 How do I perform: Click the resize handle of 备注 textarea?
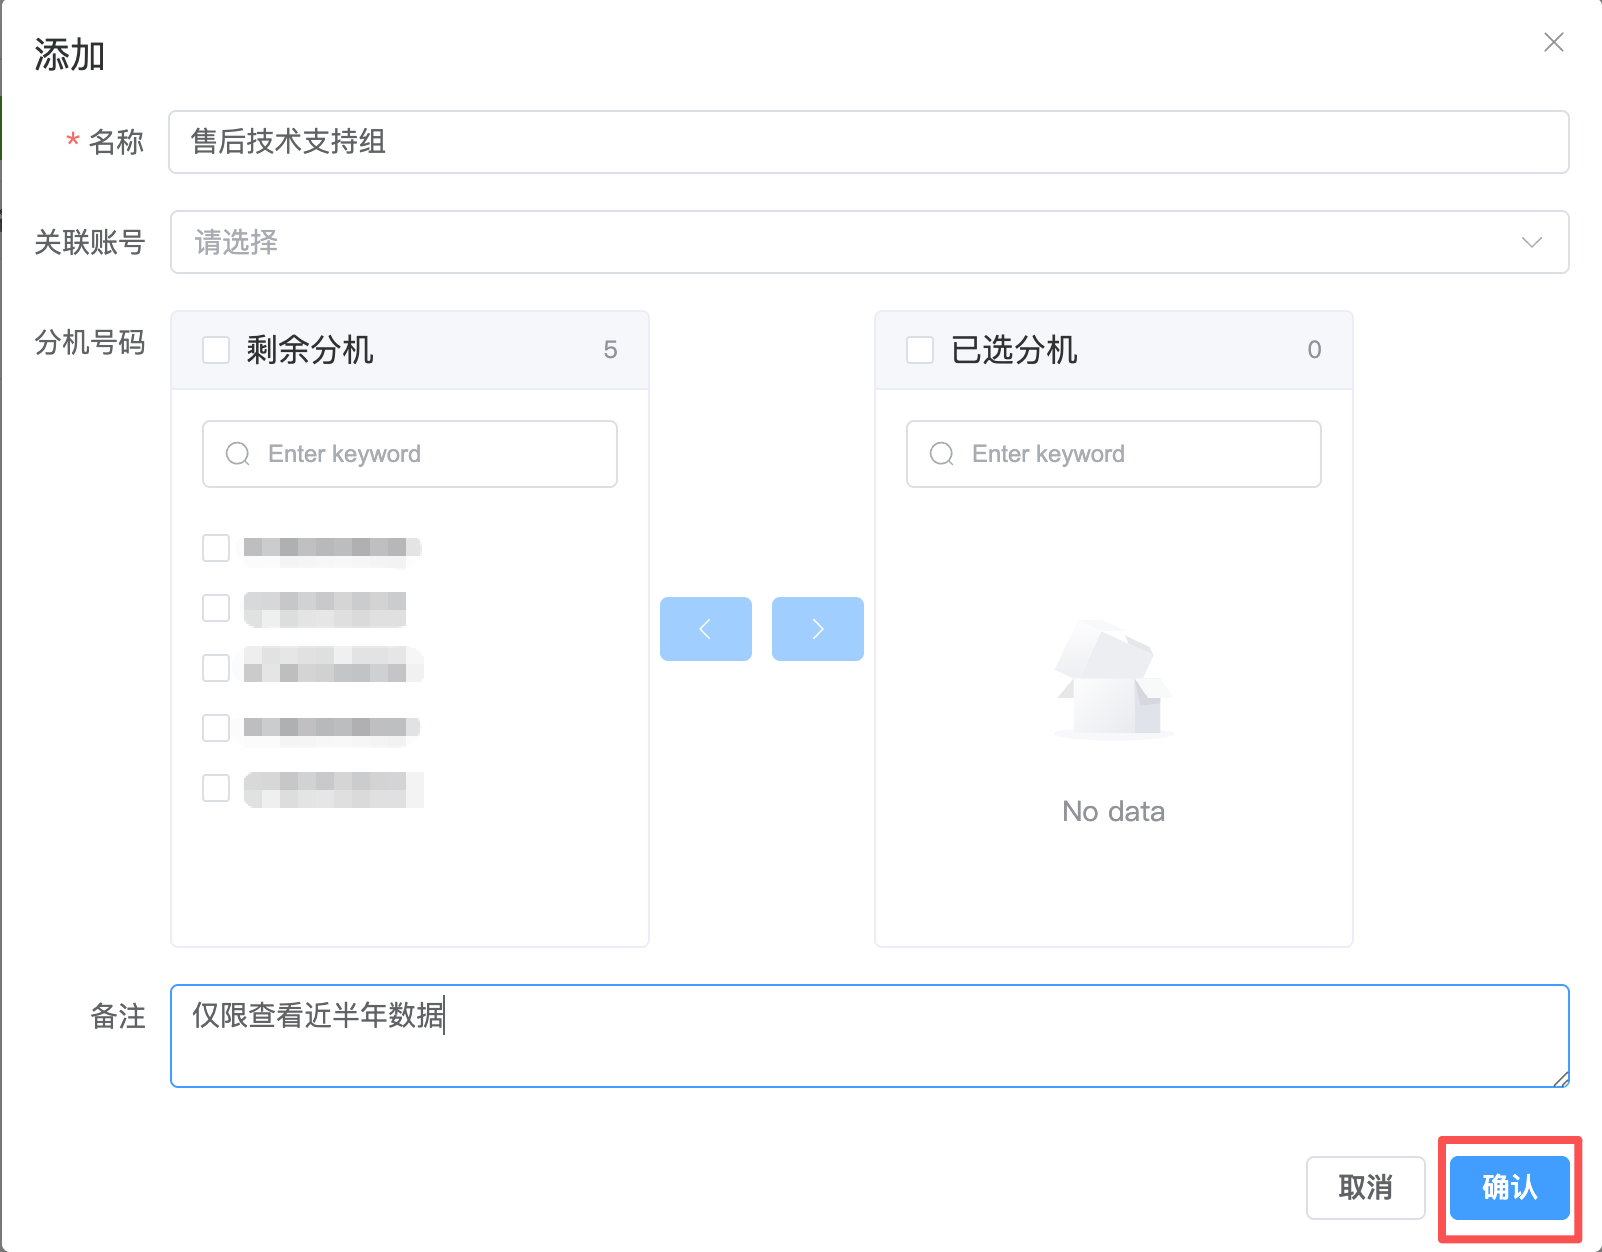pos(1561,1078)
